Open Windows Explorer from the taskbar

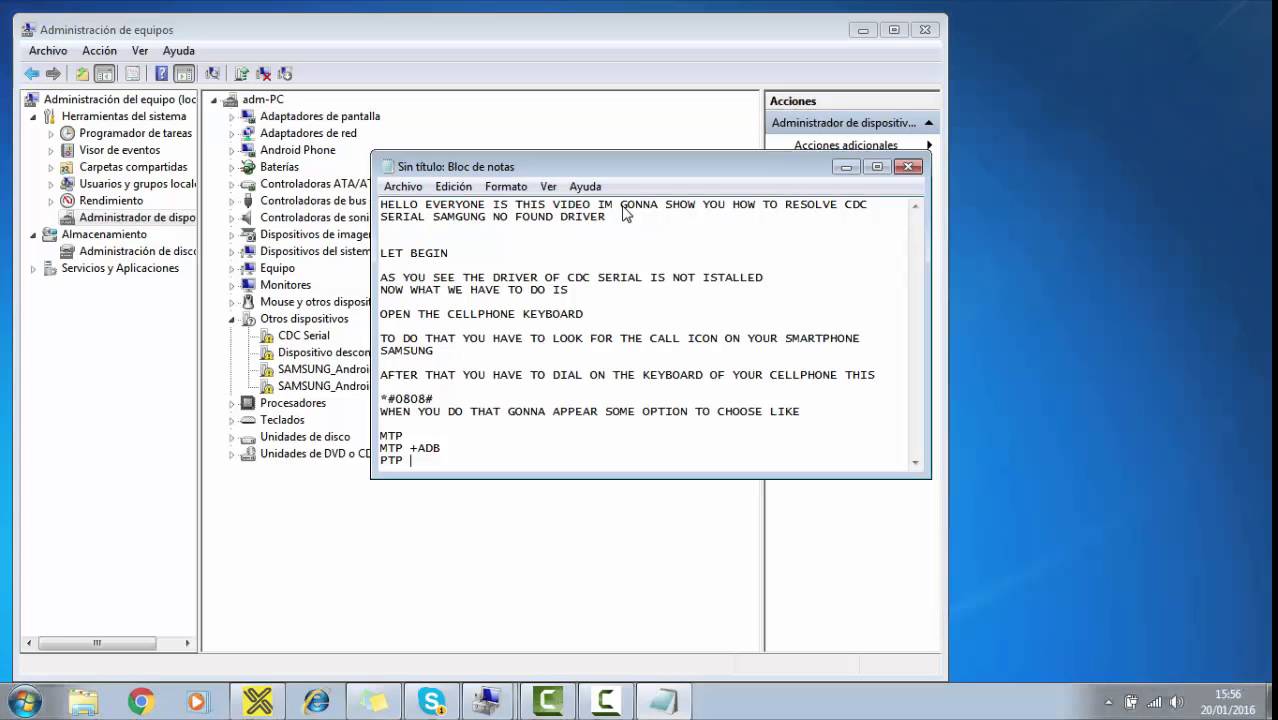pos(84,702)
